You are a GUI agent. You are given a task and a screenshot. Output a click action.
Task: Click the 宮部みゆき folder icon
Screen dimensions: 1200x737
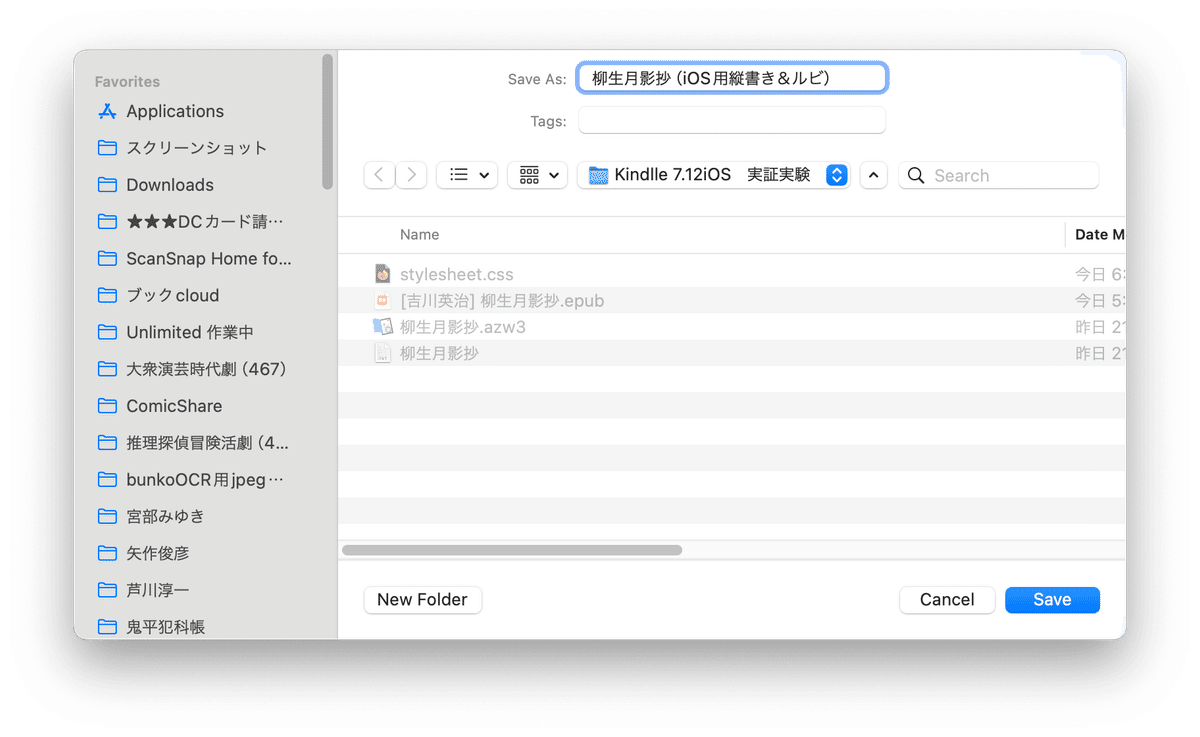pyautogui.click(x=108, y=516)
